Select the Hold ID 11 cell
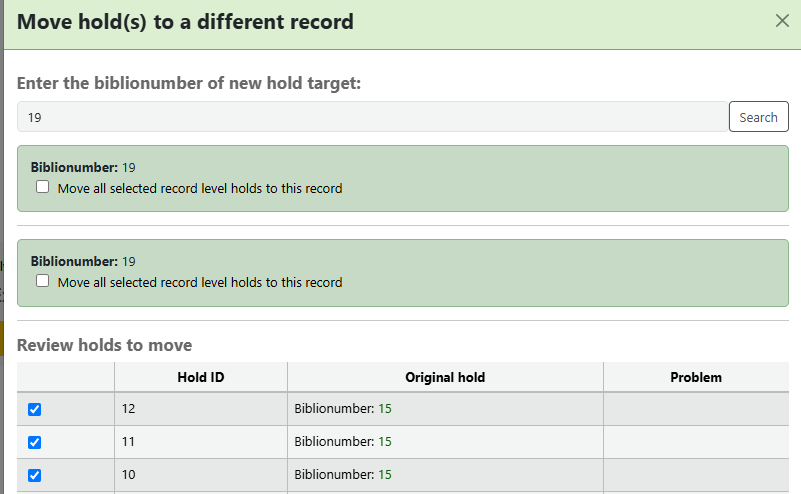The width and height of the screenshot is (801, 494). click(200, 442)
